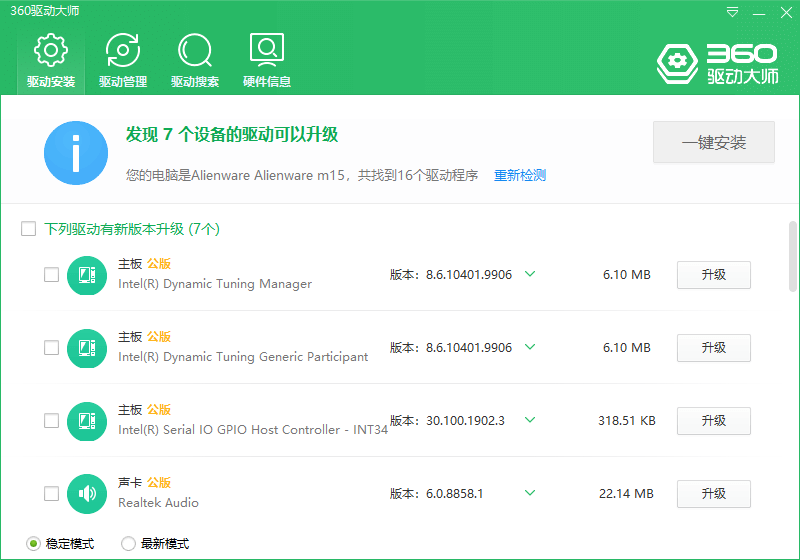
Task: Open the 驱动搜索 magnifier icon tab
Action: point(195,50)
